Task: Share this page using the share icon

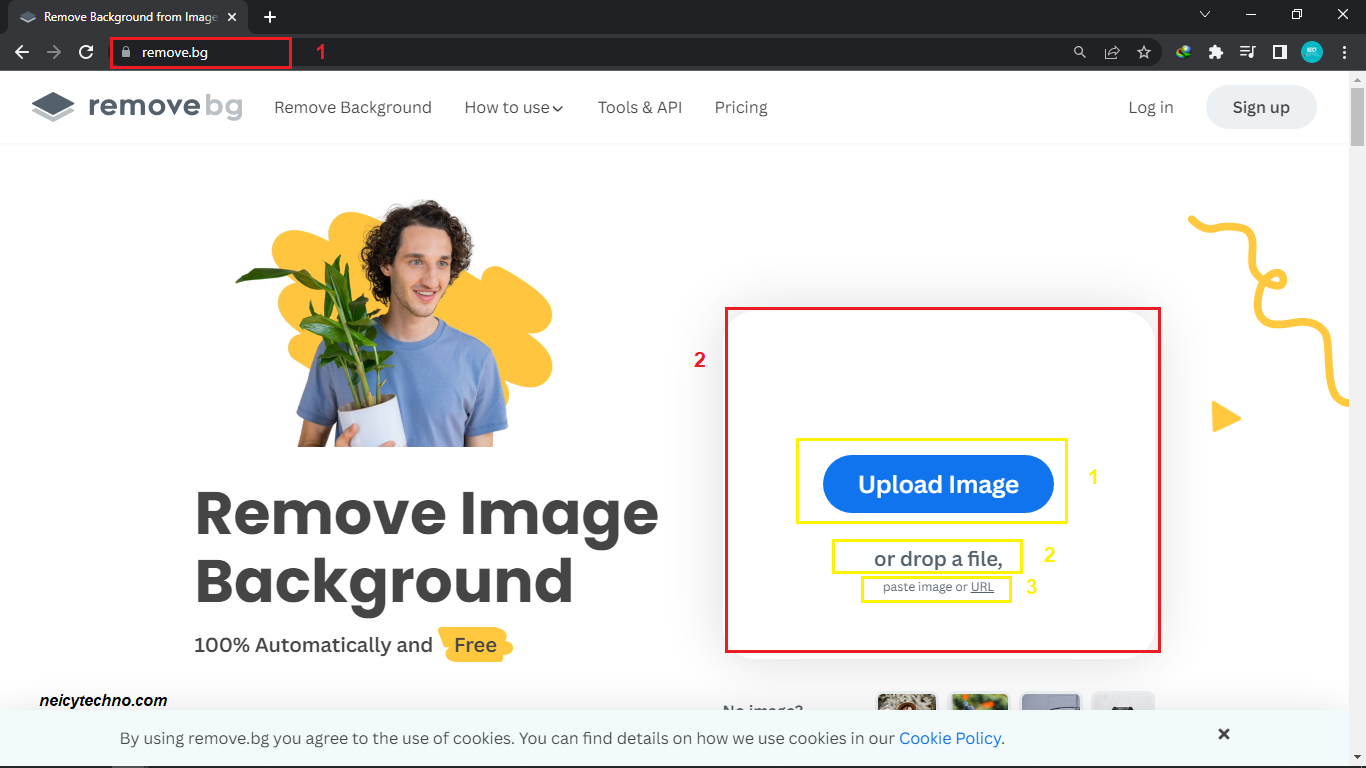Action: point(1112,52)
